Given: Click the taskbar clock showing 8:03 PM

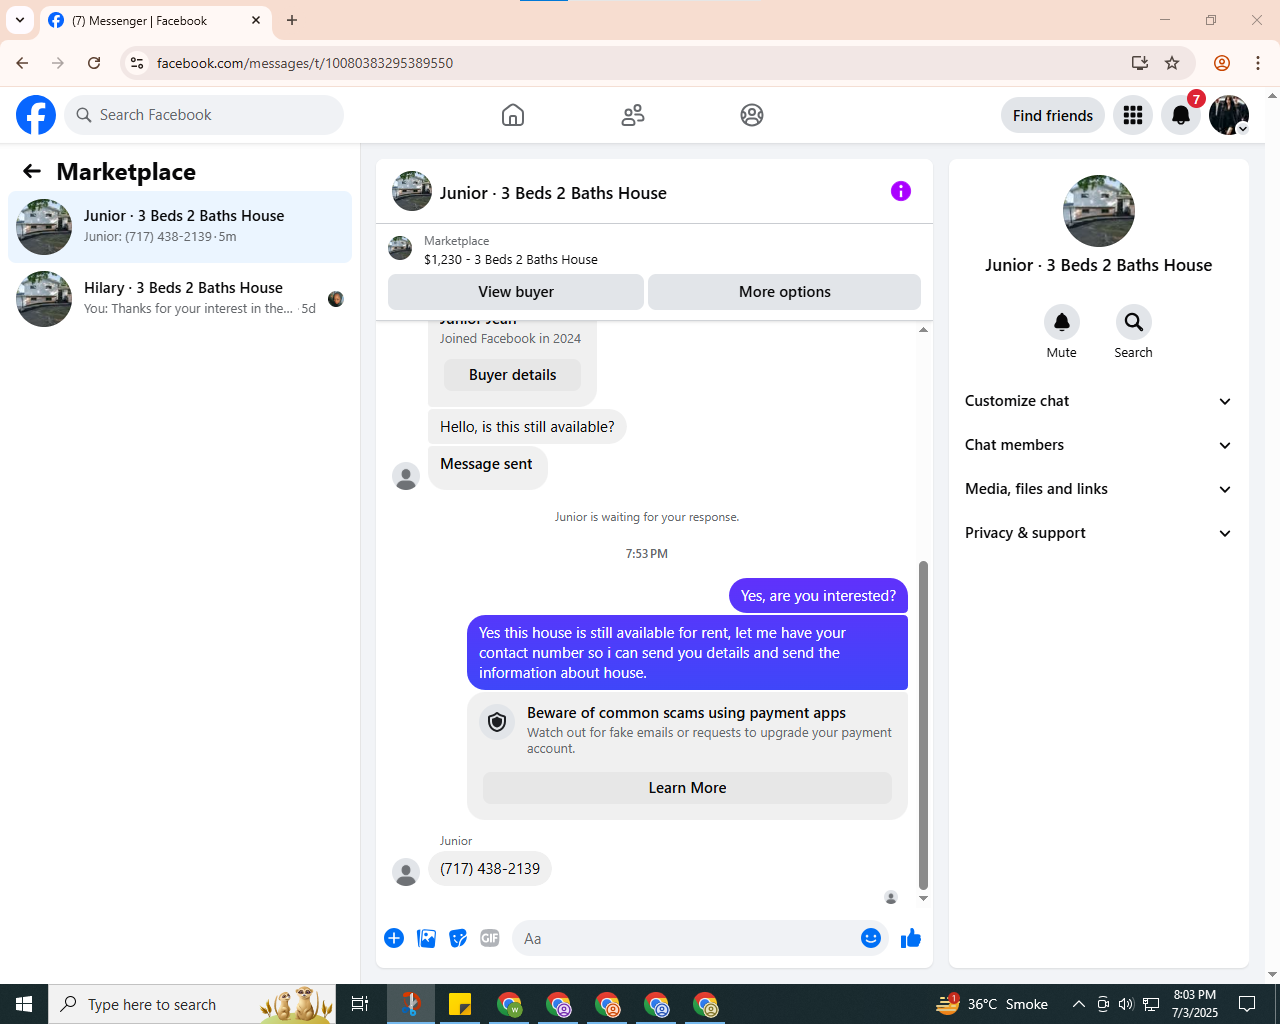Looking at the screenshot, I should [1195, 1004].
